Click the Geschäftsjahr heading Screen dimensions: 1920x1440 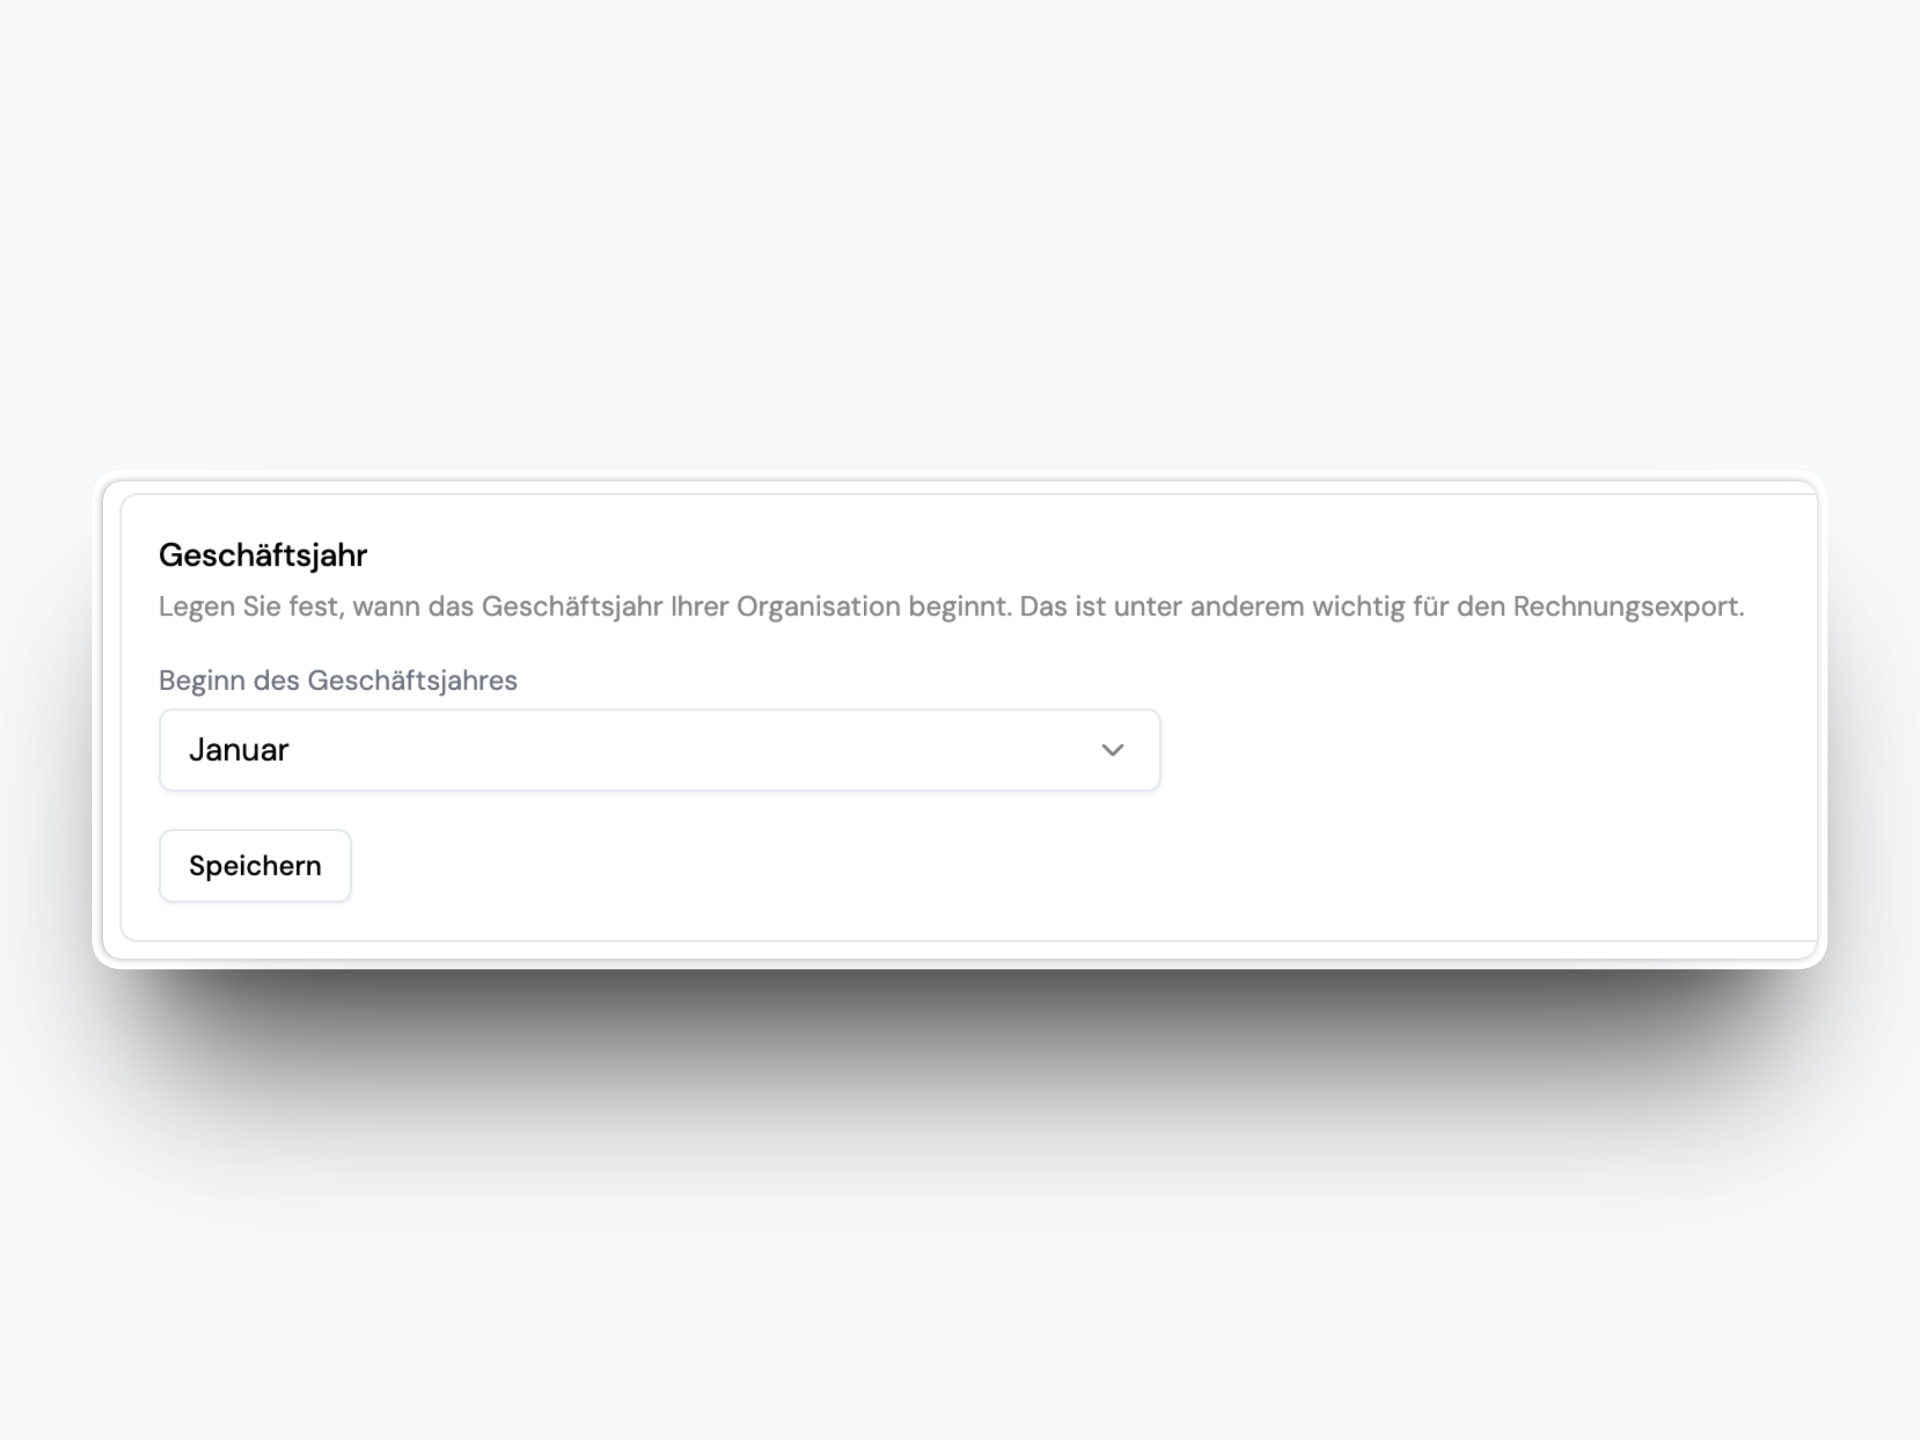(x=263, y=555)
